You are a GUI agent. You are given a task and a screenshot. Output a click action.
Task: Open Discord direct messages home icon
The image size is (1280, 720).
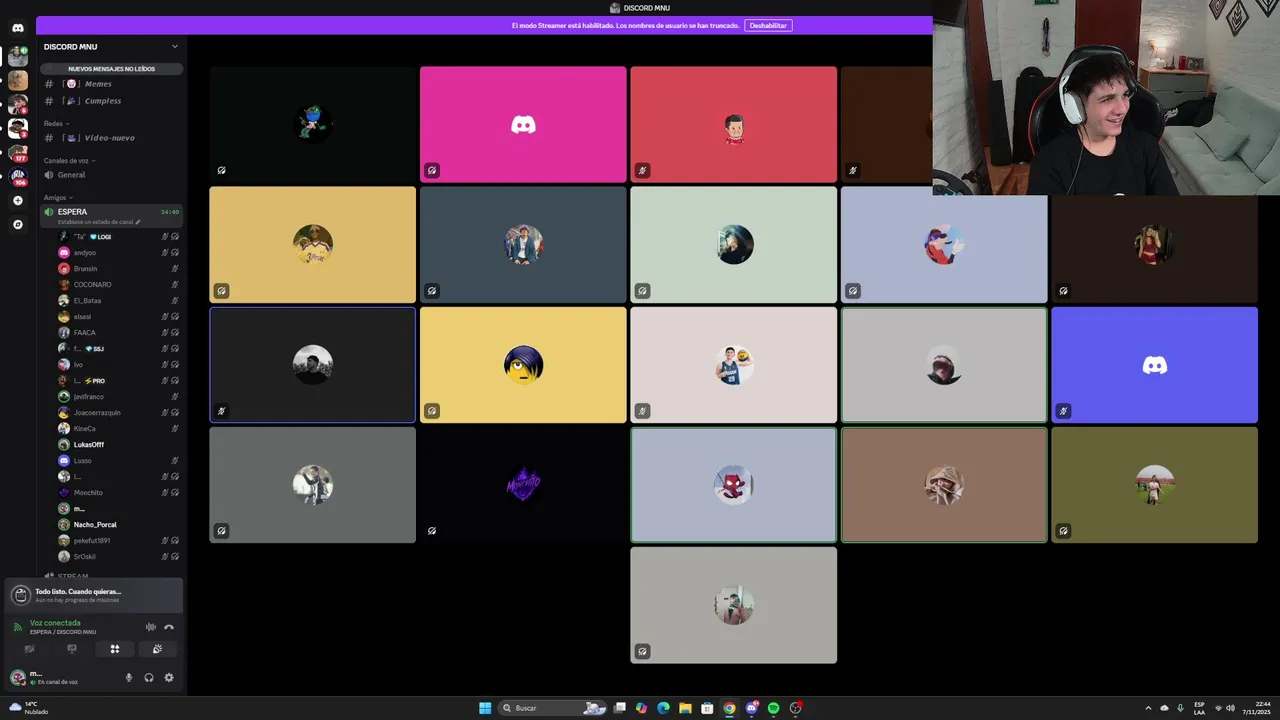[x=18, y=28]
